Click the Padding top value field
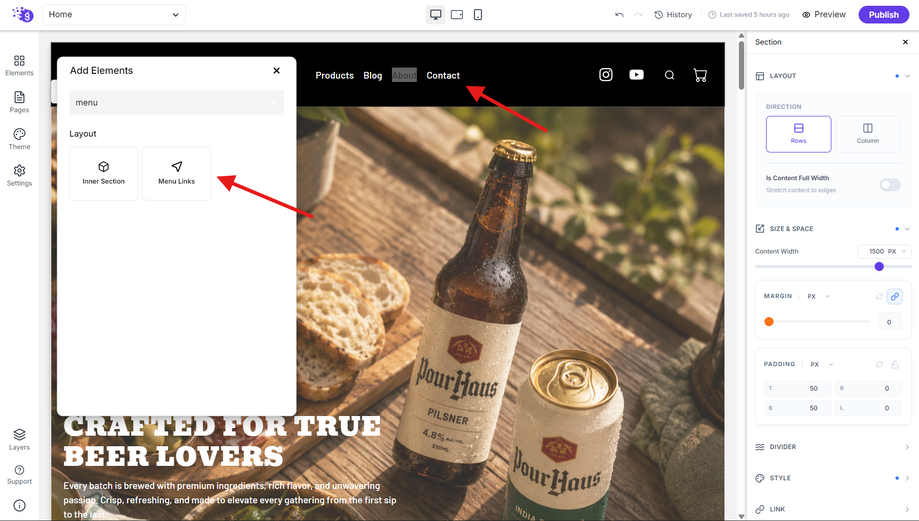The width and height of the screenshot is (919, 521). 798,389
